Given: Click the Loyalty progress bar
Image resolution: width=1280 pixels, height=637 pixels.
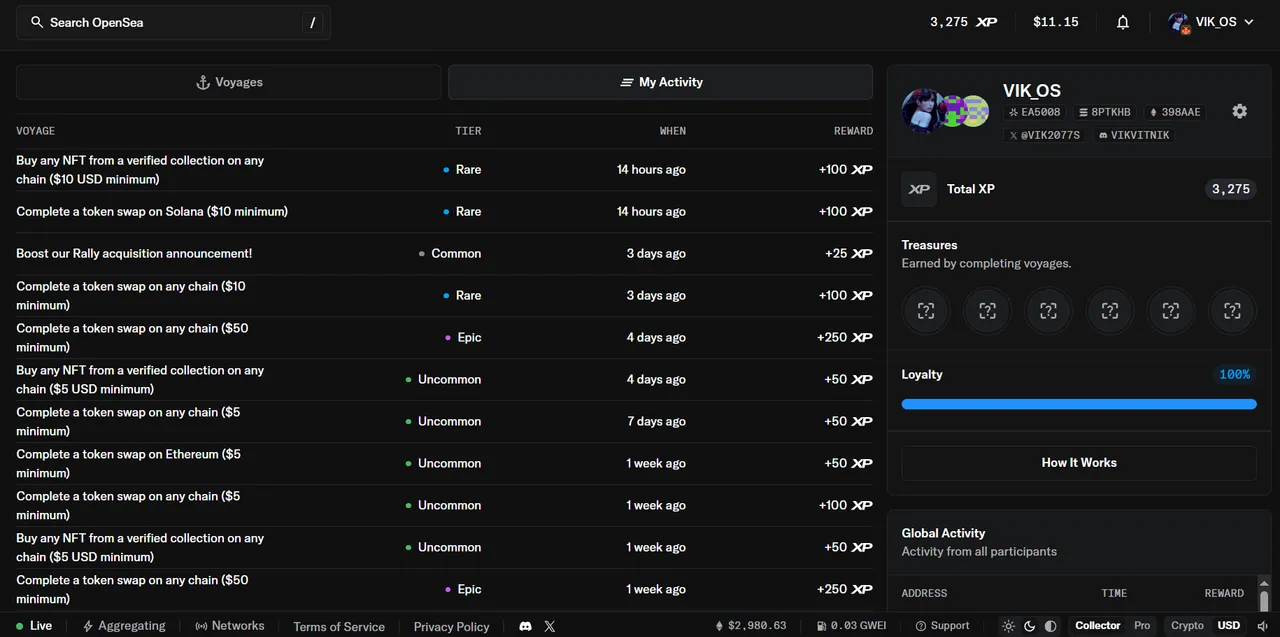Looking at the screenshot, I should coord(1079,404).
